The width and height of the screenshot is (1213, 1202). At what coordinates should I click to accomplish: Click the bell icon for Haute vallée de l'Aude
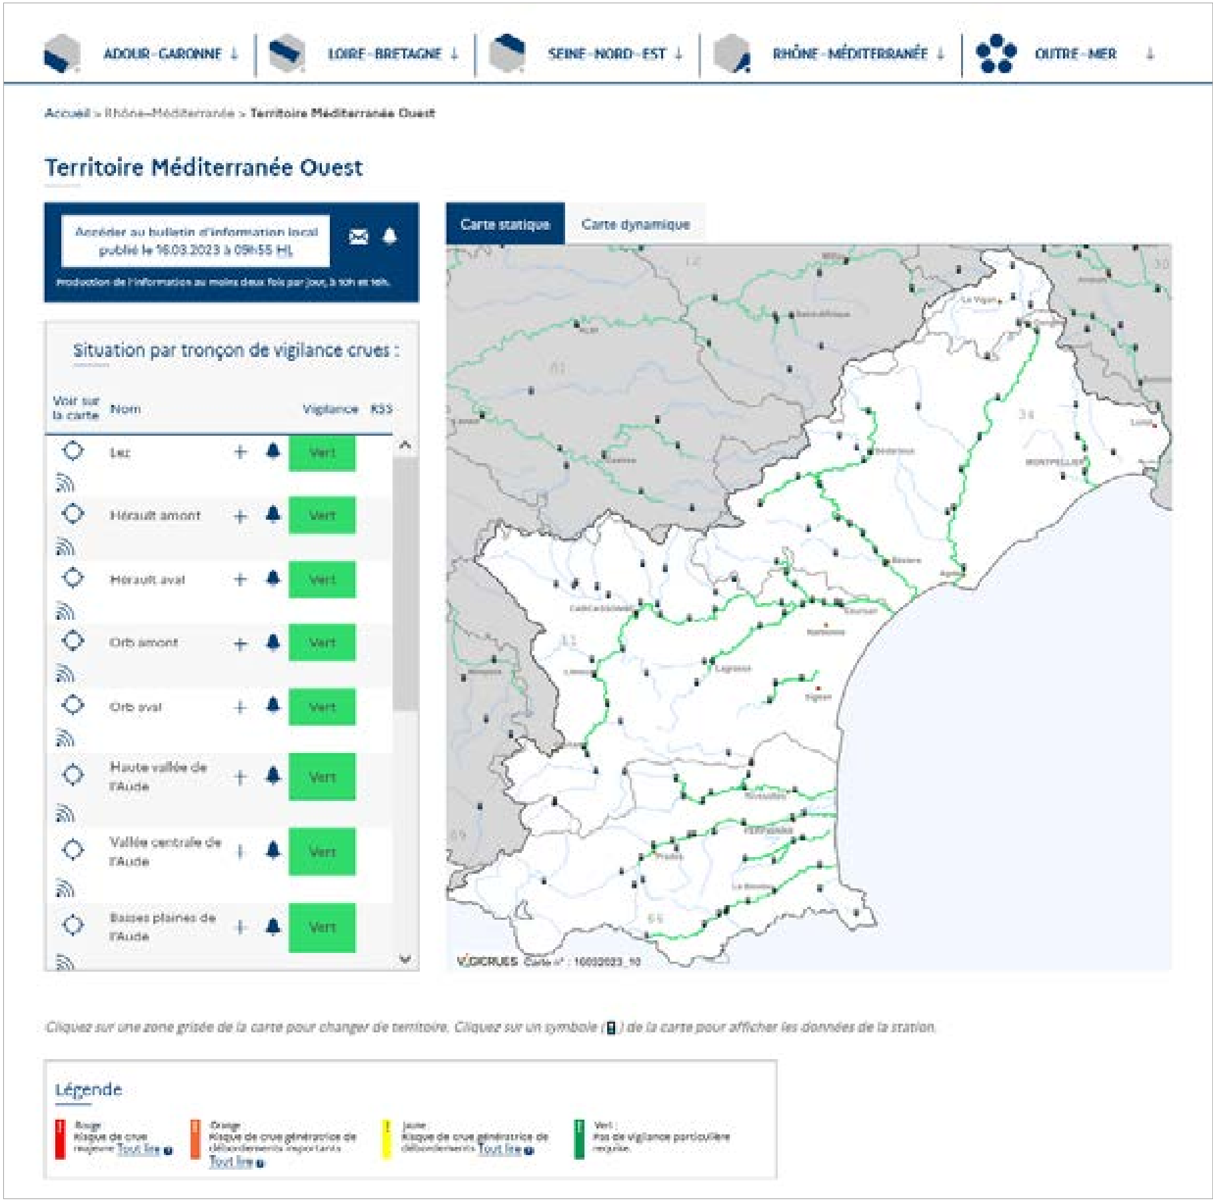273,776
